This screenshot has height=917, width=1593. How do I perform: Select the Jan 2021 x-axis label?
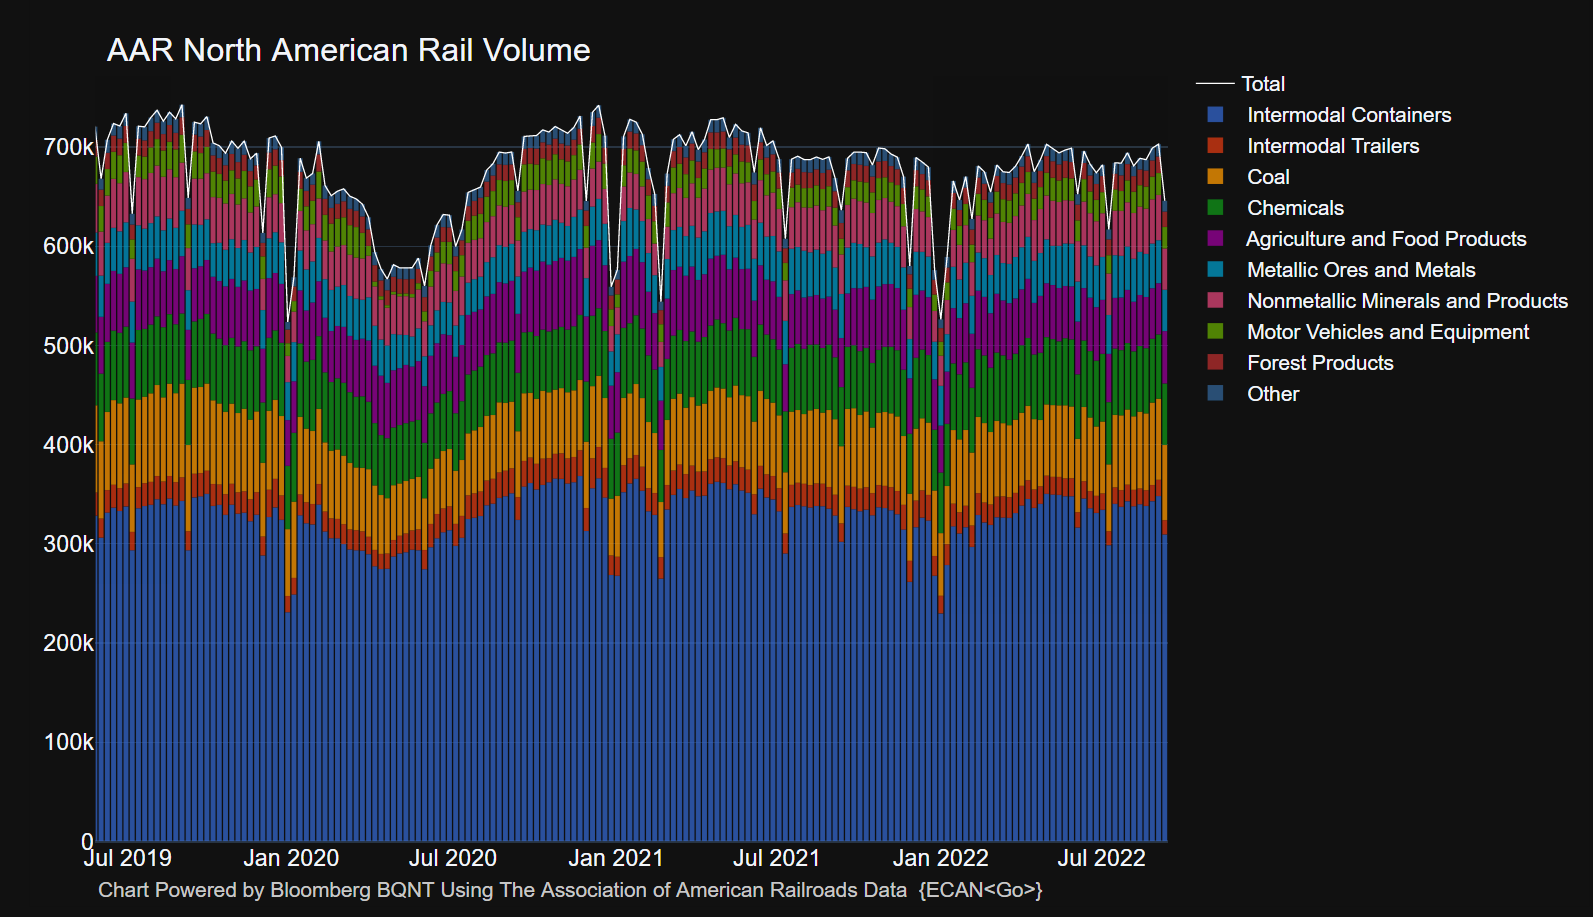coord(615,858)
